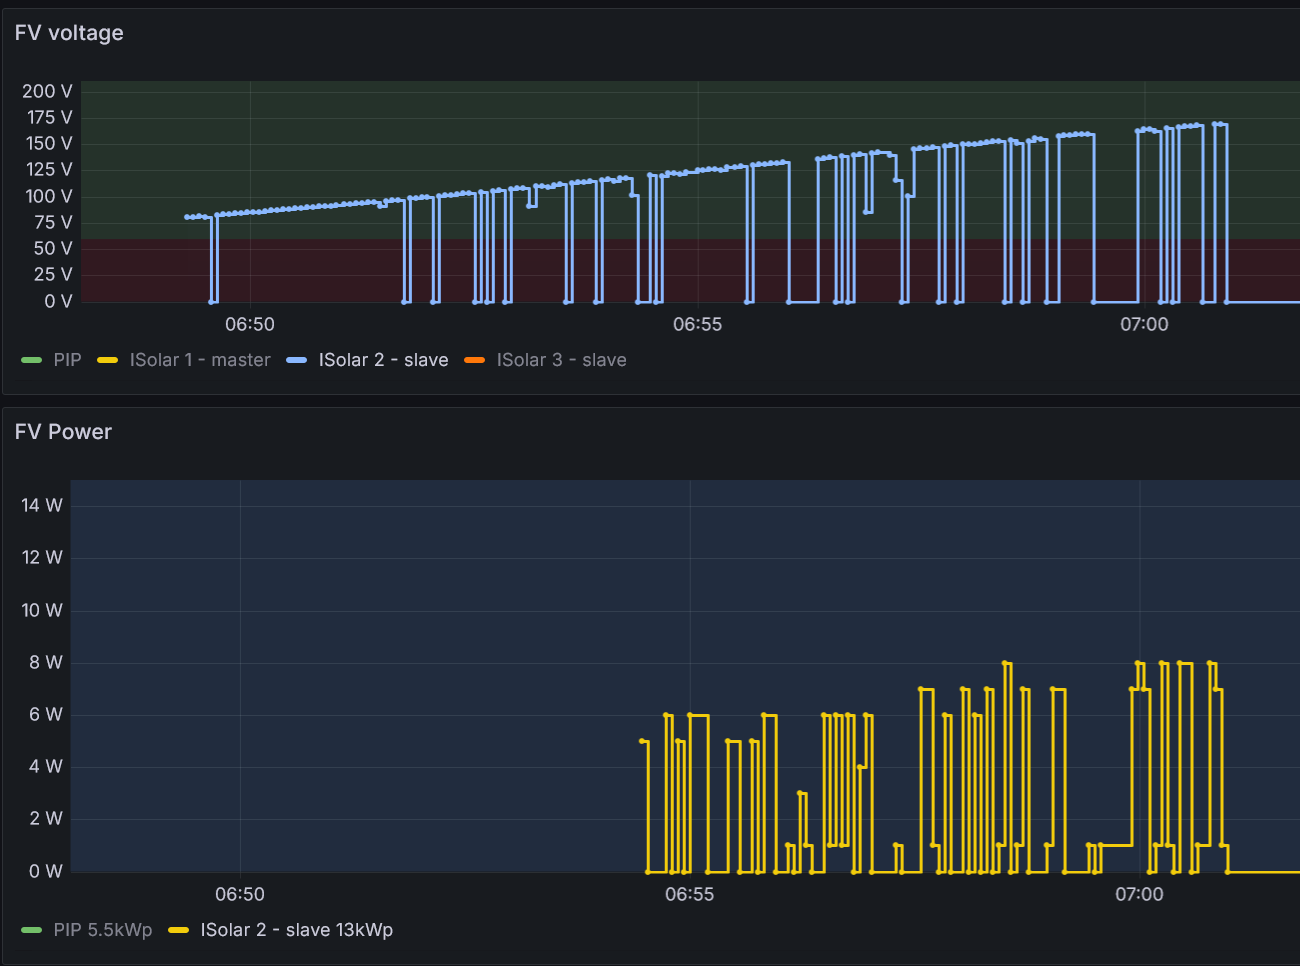Toggle PIP series label in FV voltage legend
This screenshot has height=966, width=1300.
(x=67, y=360)
